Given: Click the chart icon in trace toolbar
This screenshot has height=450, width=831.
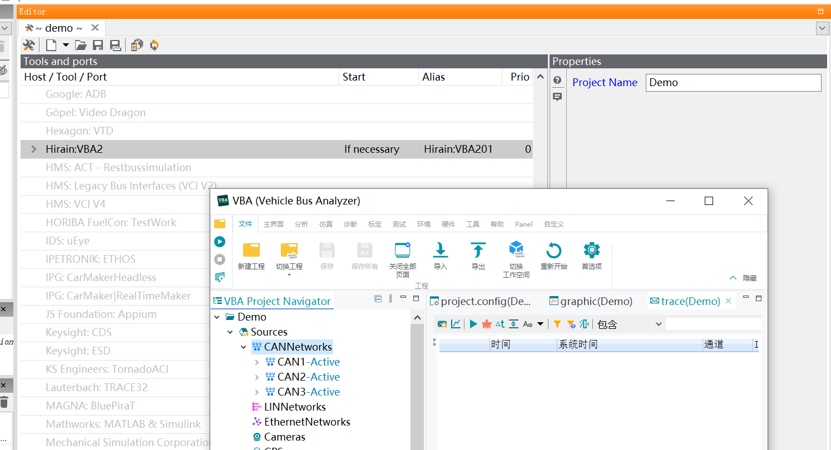Looking at the screenshot, I should [x=456, y=324].
